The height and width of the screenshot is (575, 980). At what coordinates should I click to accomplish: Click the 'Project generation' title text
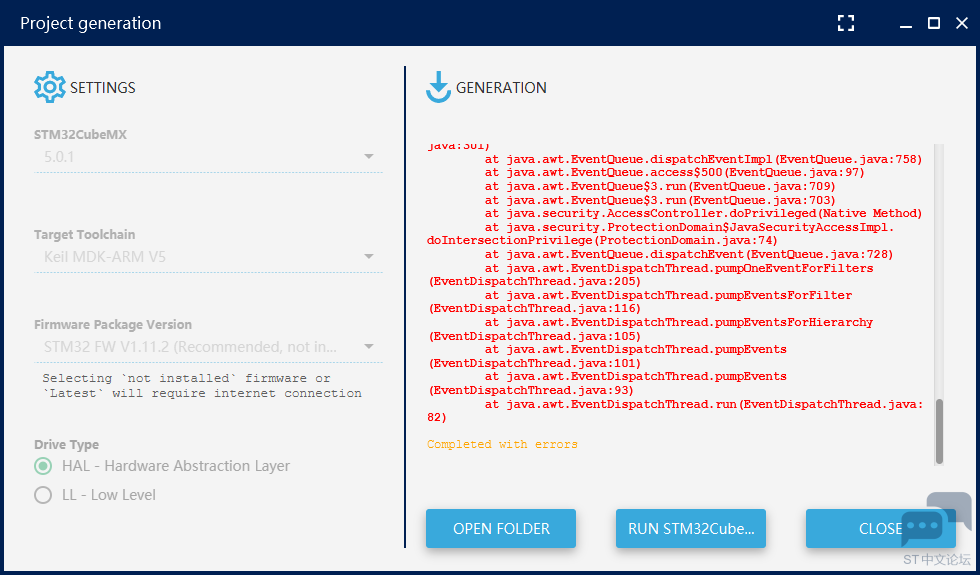tap(91, 23)
